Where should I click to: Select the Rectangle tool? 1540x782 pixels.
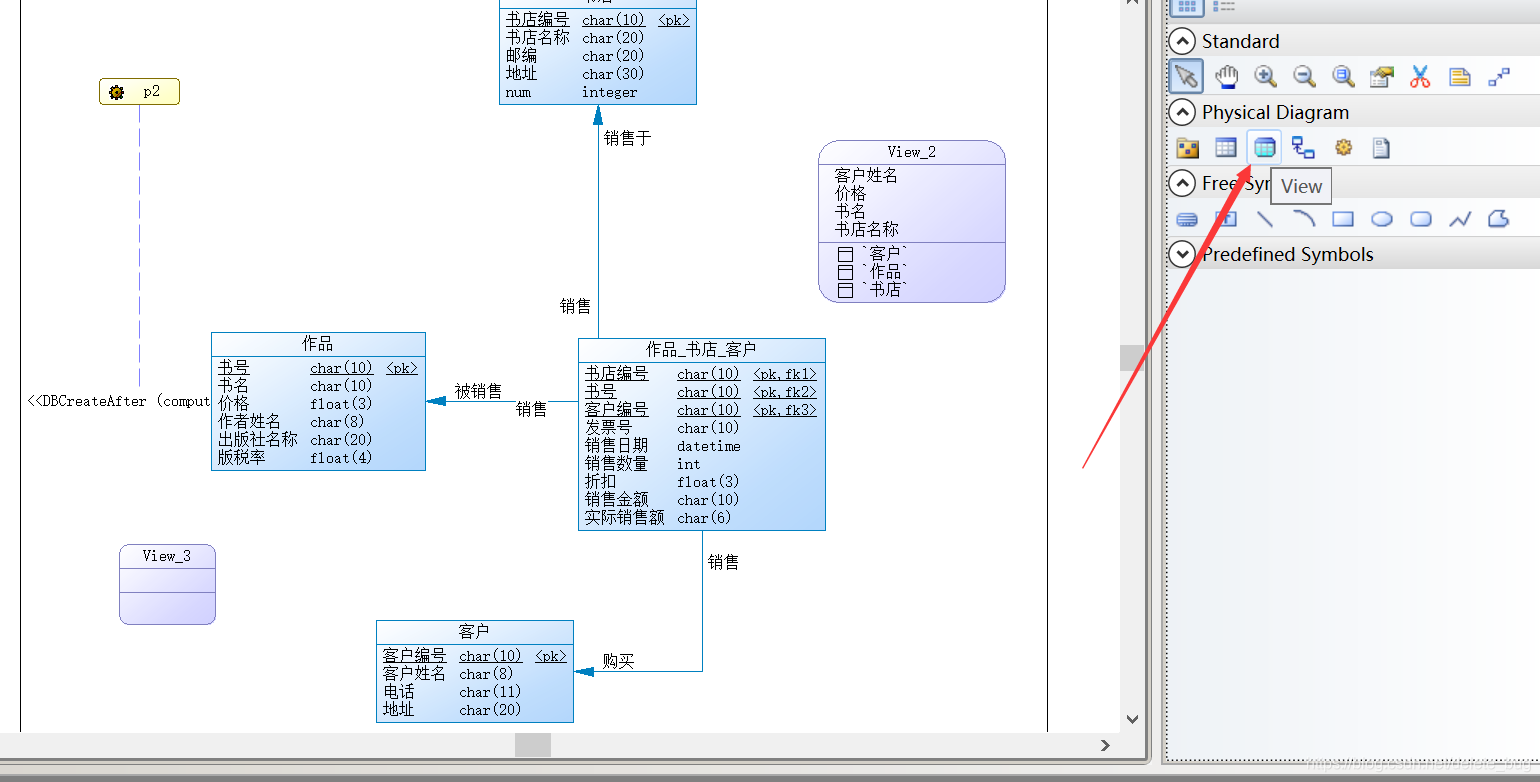[1343, 219]
